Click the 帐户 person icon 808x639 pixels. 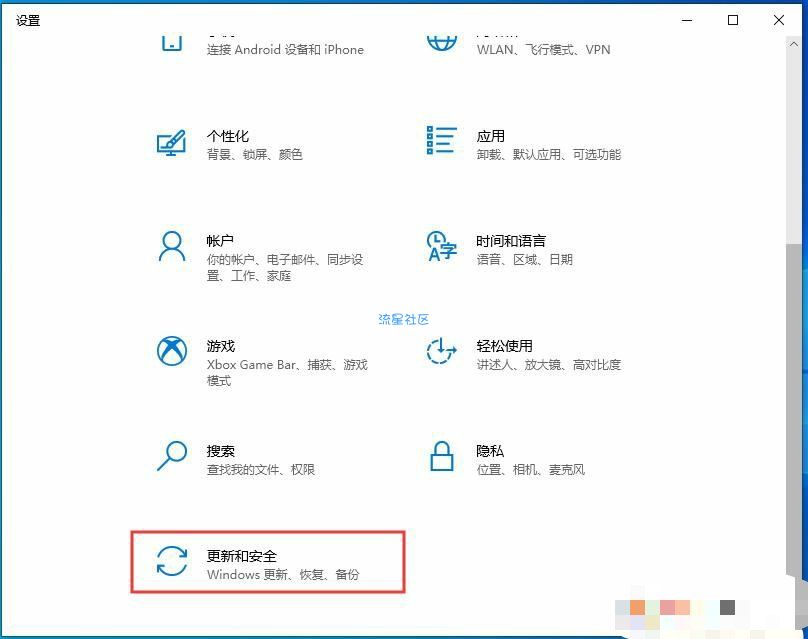[172, 247]
